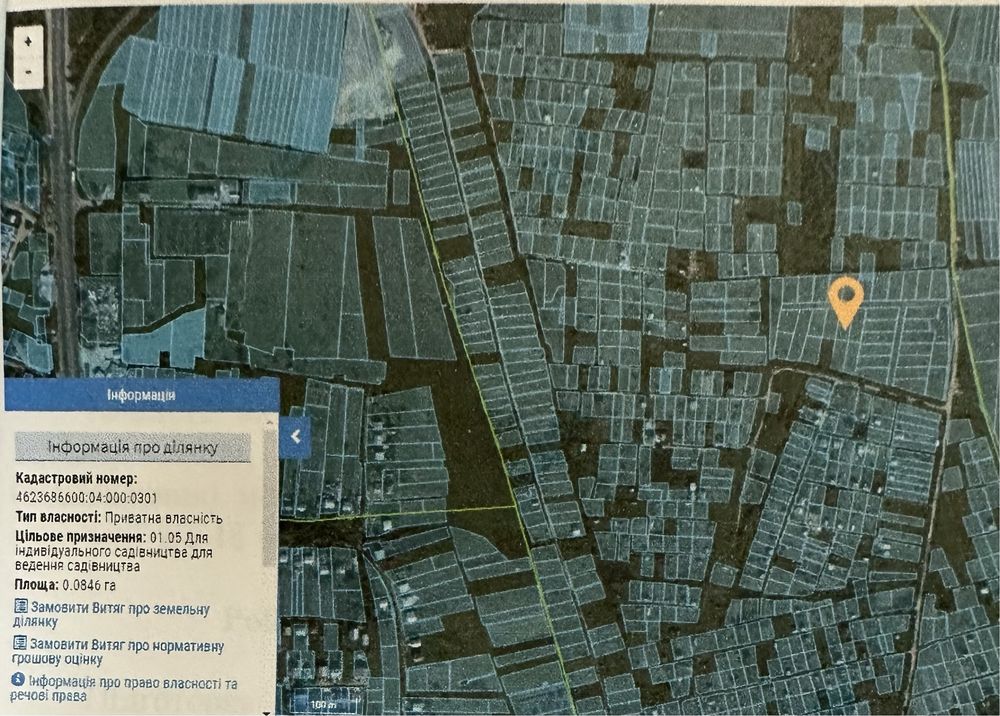Click the Приватна власність ownership type text
This screenshot has height=716, width=1000.
[164, 518]
